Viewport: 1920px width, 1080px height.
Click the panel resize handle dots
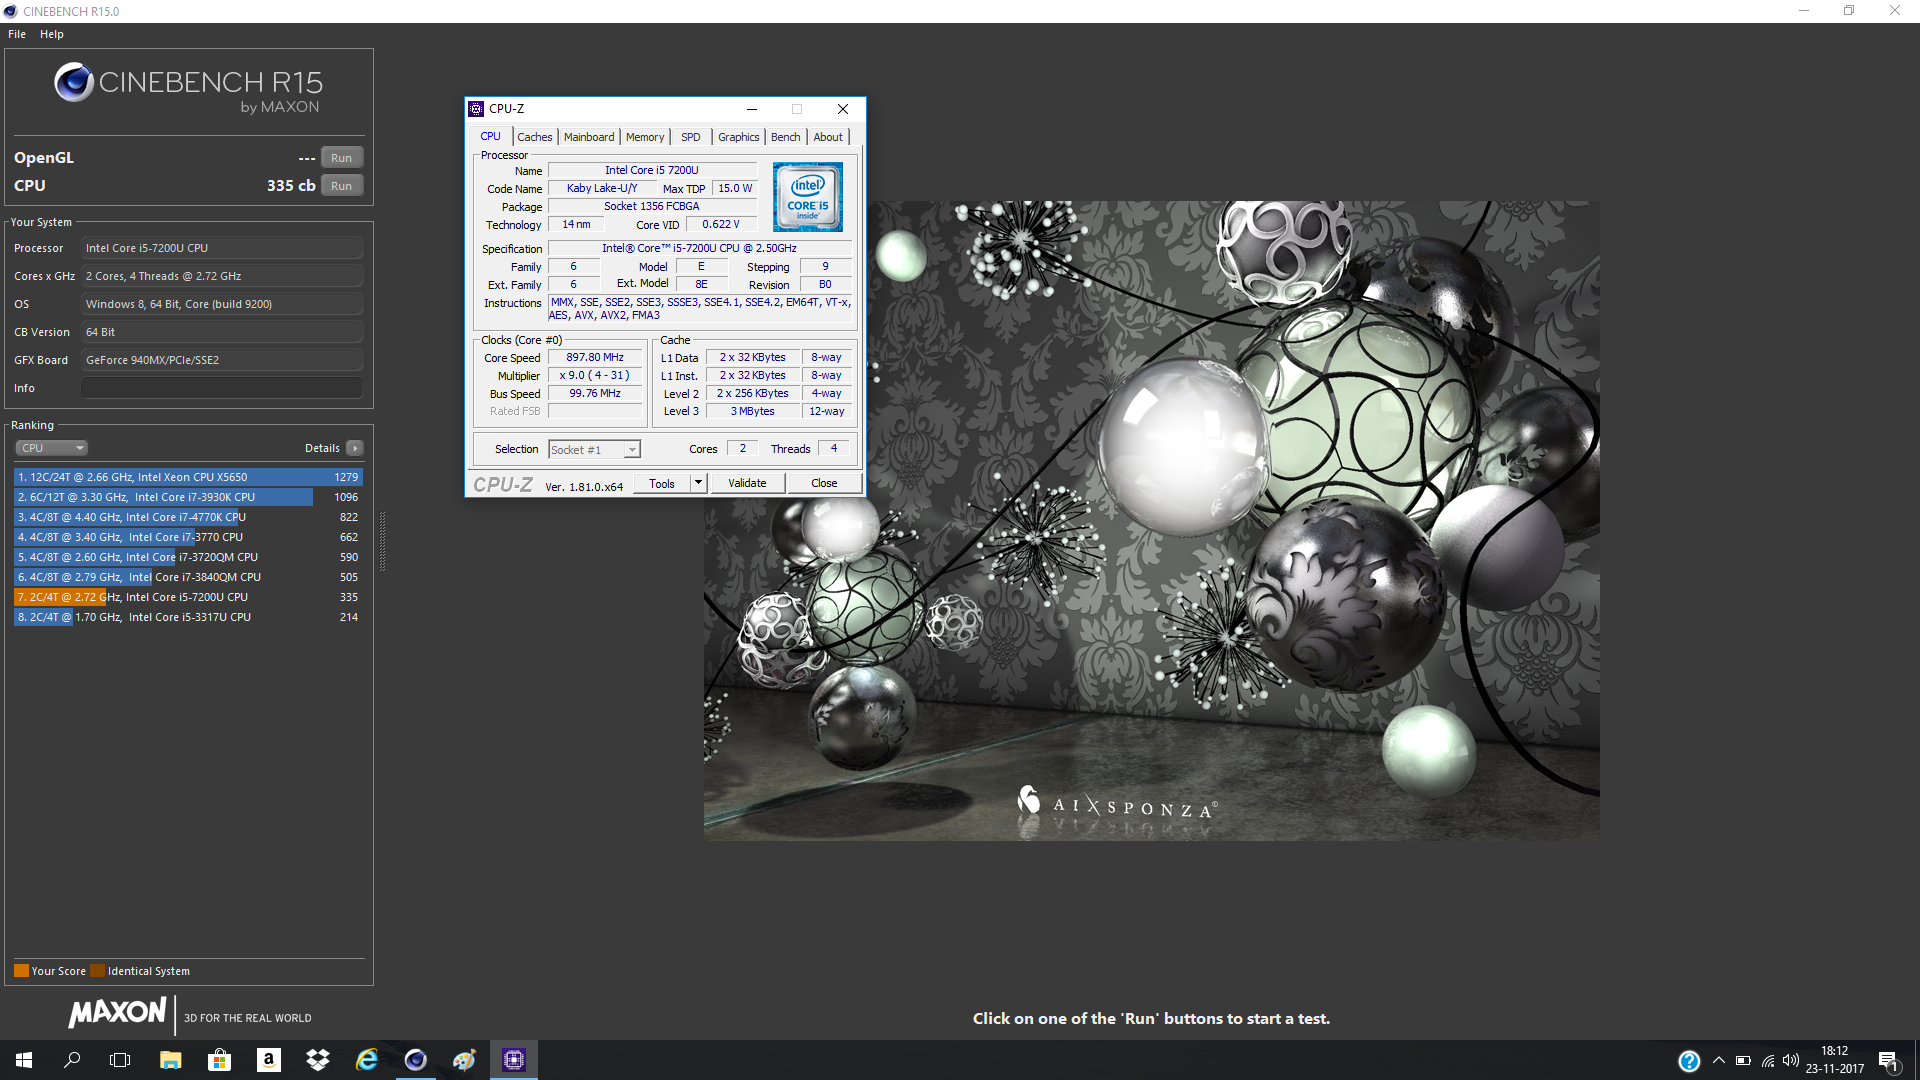(x=383, y=543)
